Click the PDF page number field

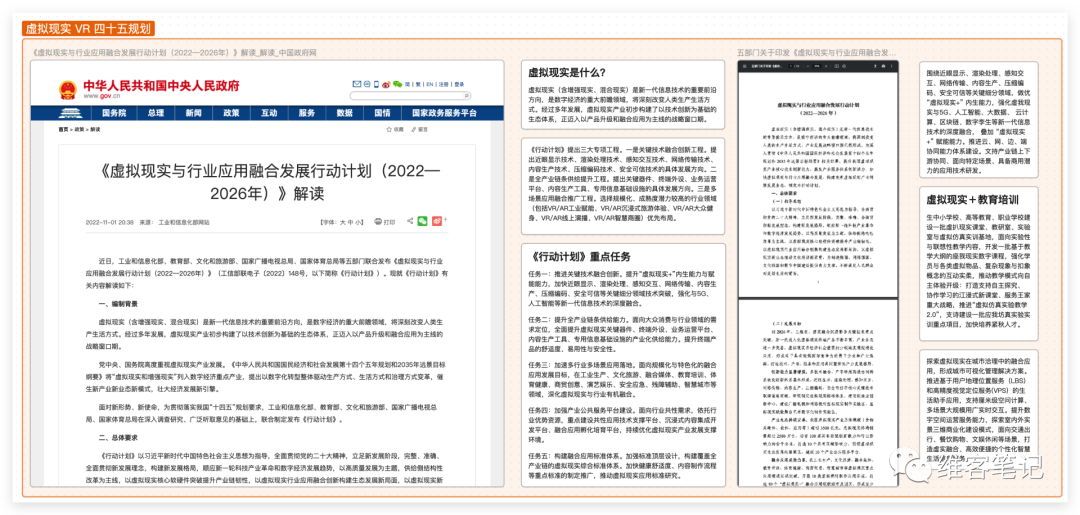point(791,66)
